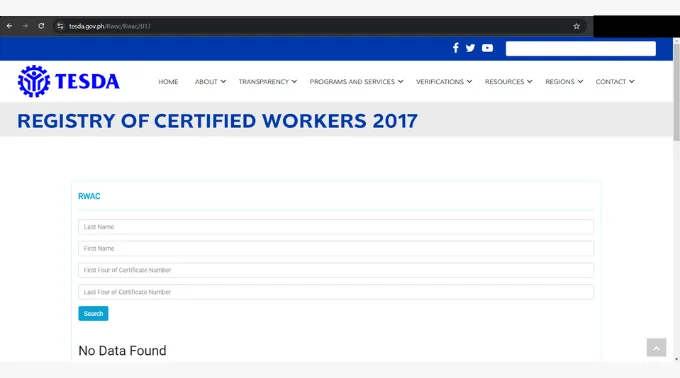Open site information icon in address bar
Image resolution: width=680 pixels, height=378 pixels.
pos(60,26)
